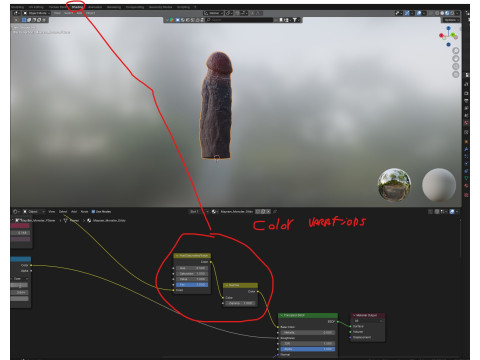Collapse the Principled BSDF node

tap(282, 315)
